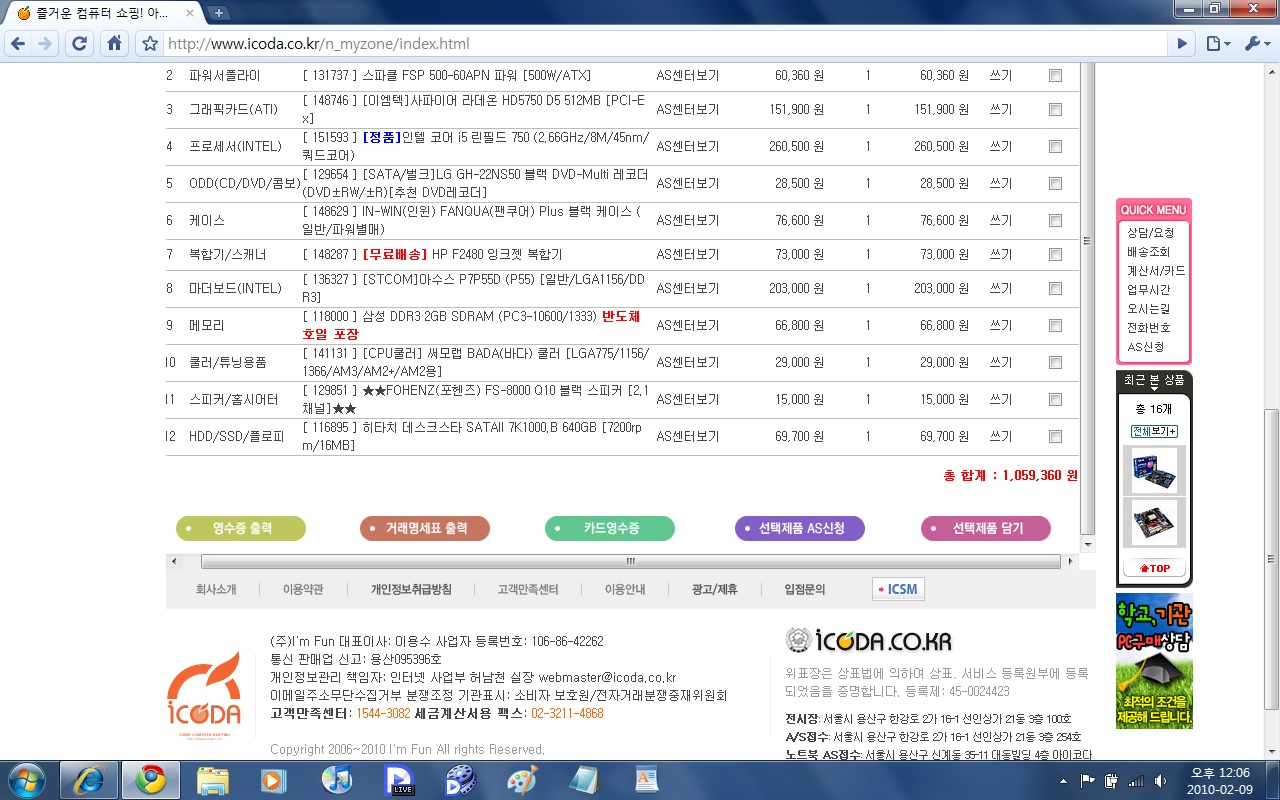Check the box for 메모리 row
The height and width of the screenshot is (800, 1280).
pyautogui.click(x=1055, y=325)
